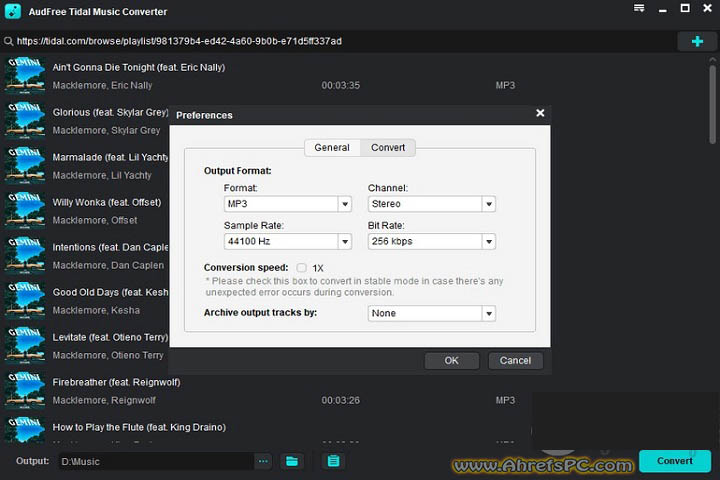
Task: Open the Channel dropdown showing Stereo
Action: coord(432,204)
